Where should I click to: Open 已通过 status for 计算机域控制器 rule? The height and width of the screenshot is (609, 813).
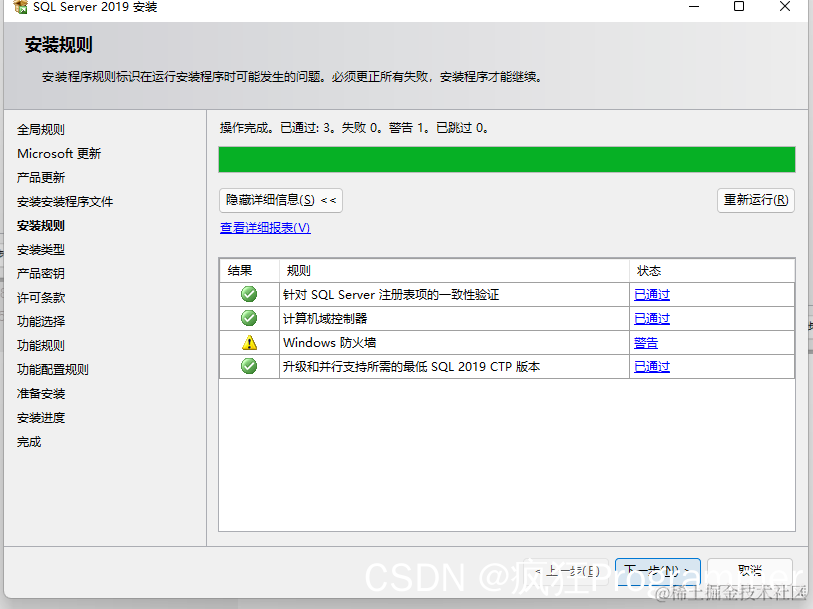coord(652,318)
